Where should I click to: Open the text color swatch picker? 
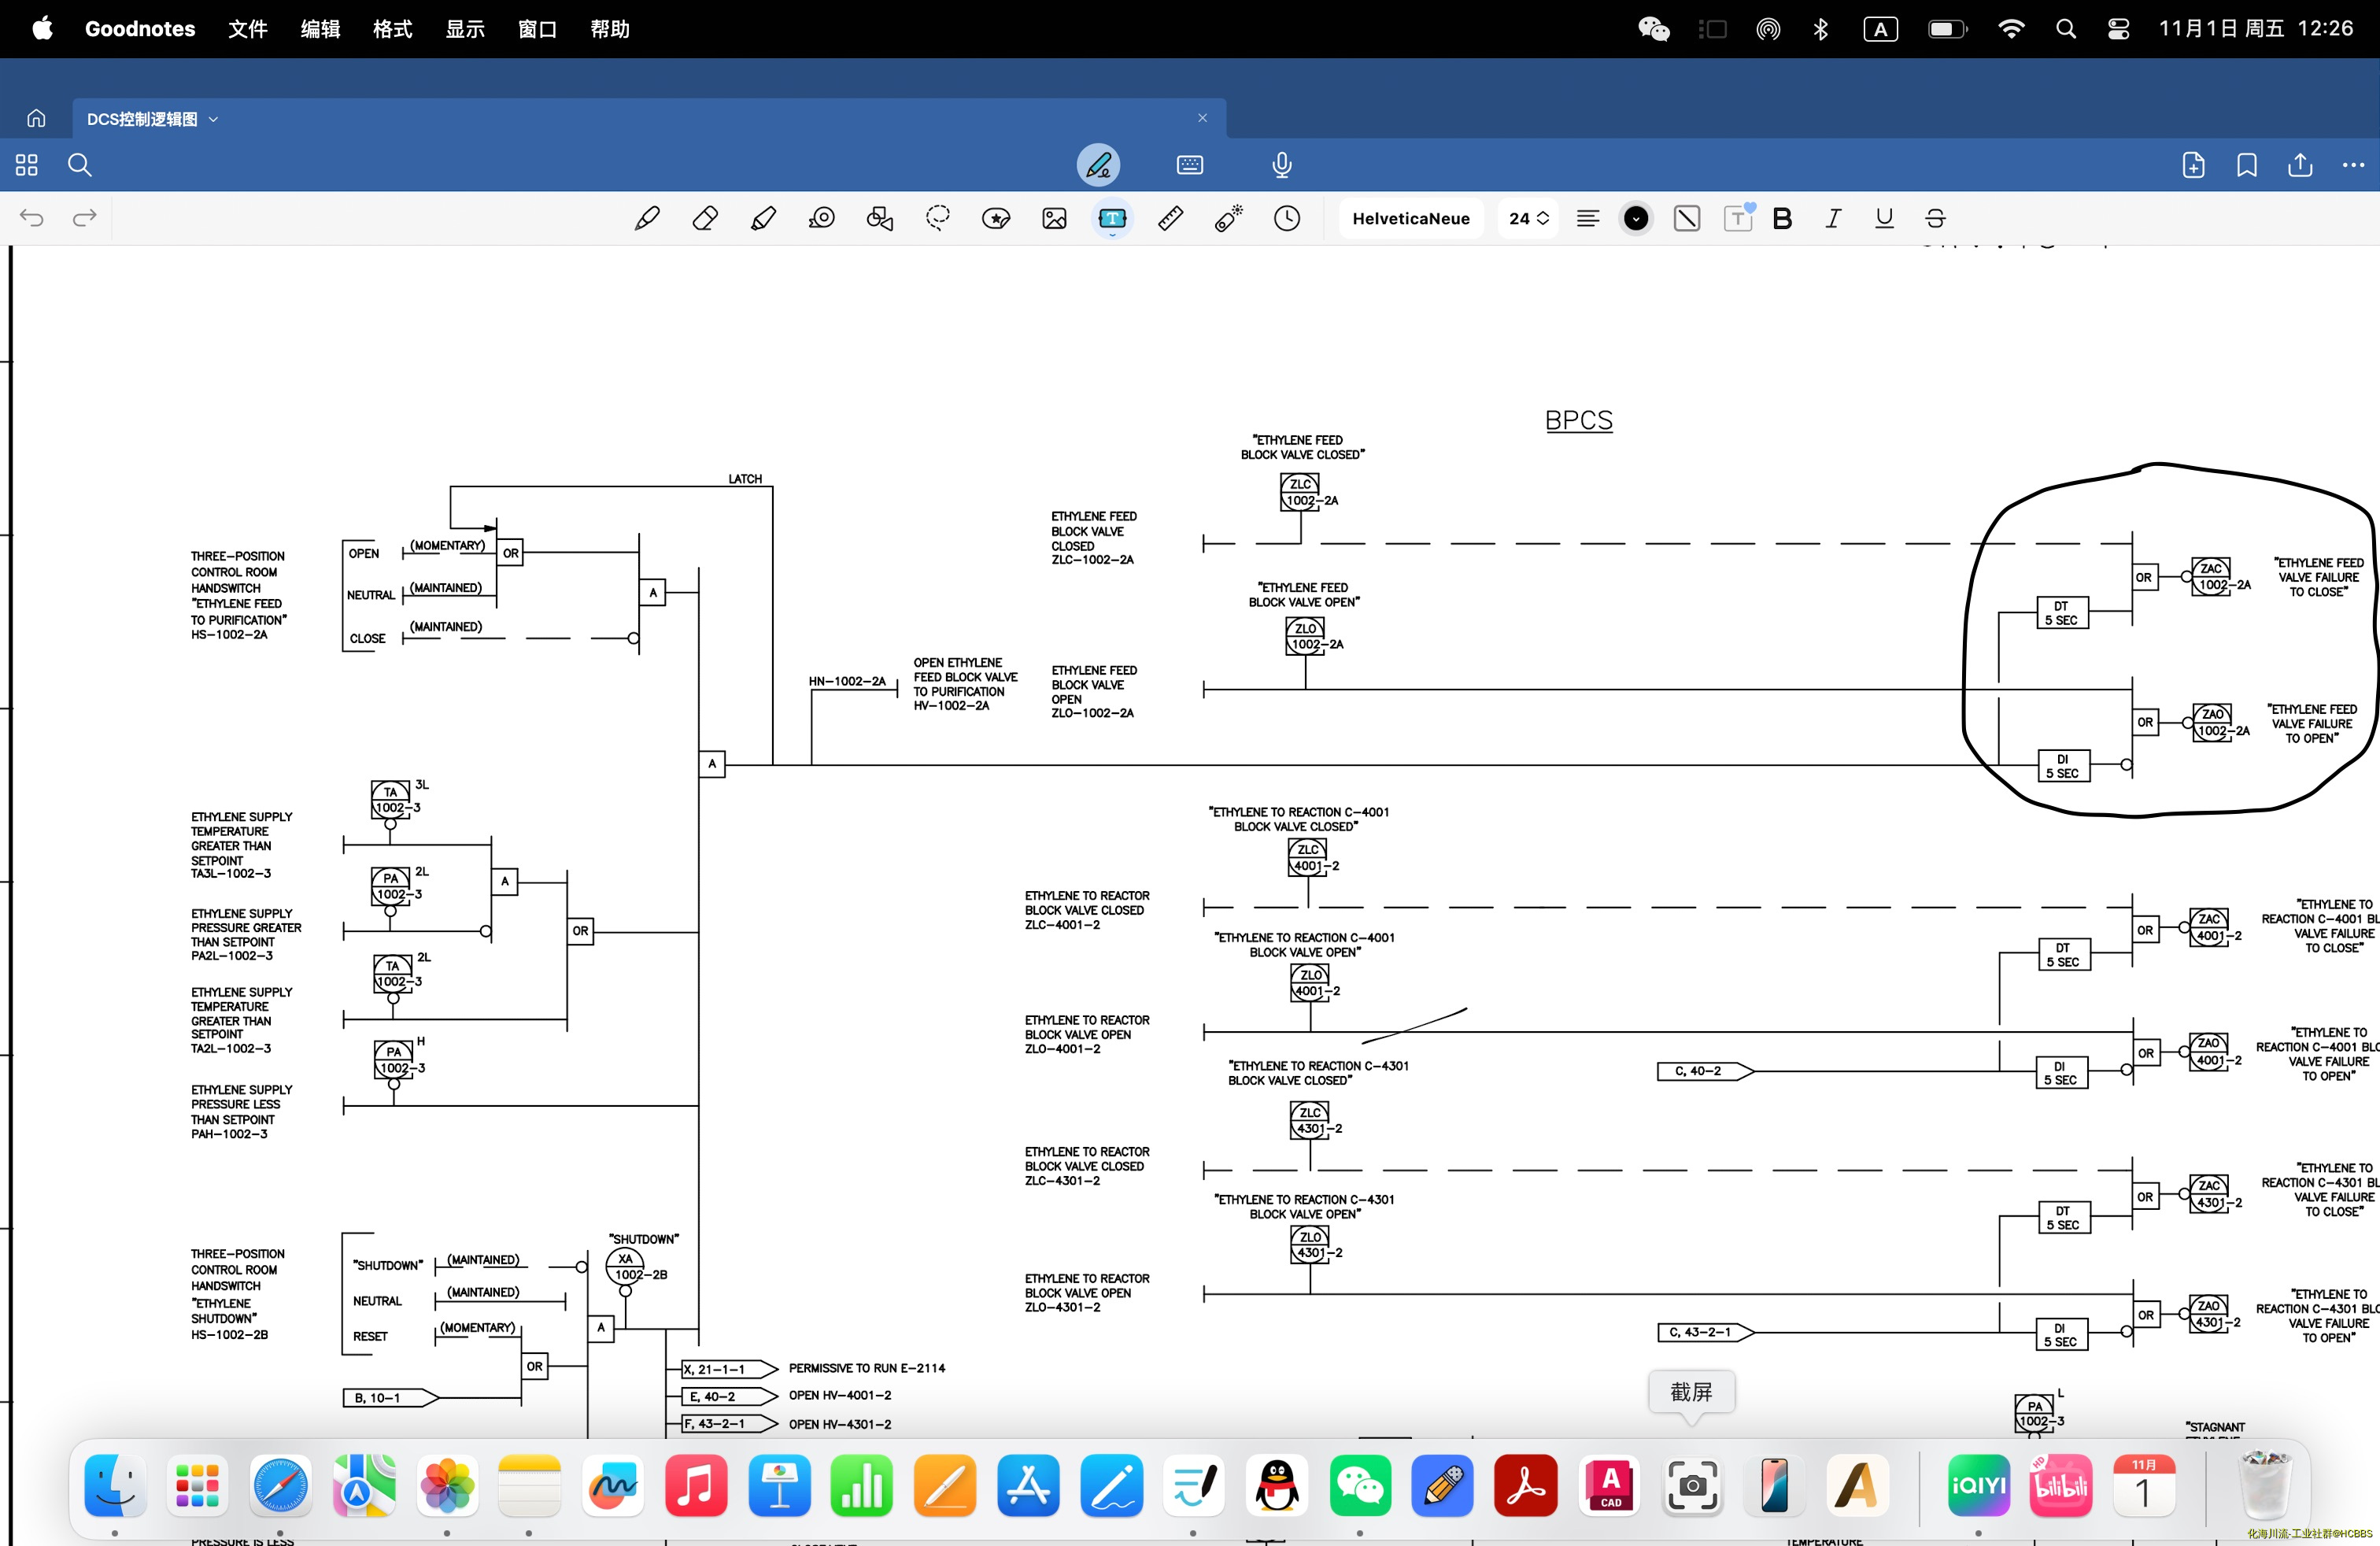tap(1636, 218)
